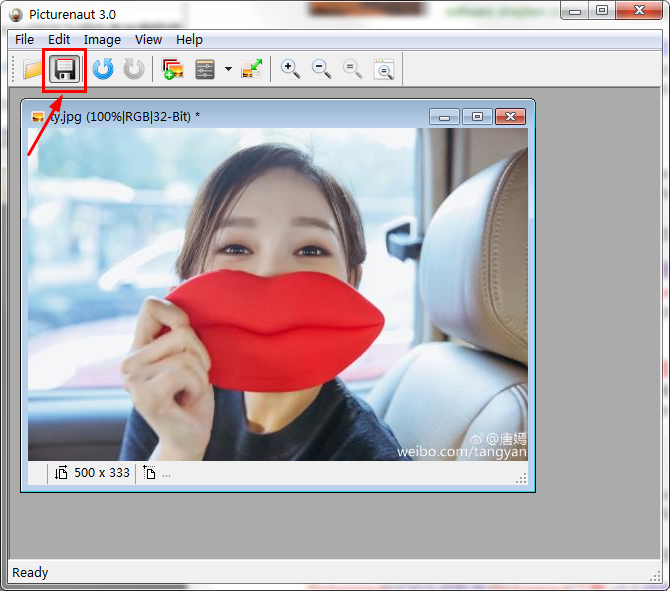This screenshot has width=670, height=591.
Task: Zoom in on the image
Action: pos(290,69)
